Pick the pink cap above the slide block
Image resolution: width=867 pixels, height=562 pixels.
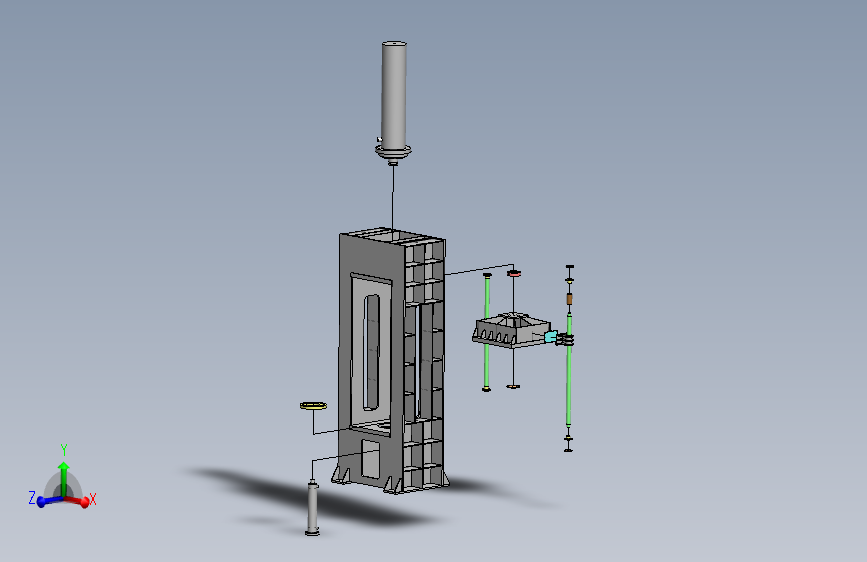(514, 273)
